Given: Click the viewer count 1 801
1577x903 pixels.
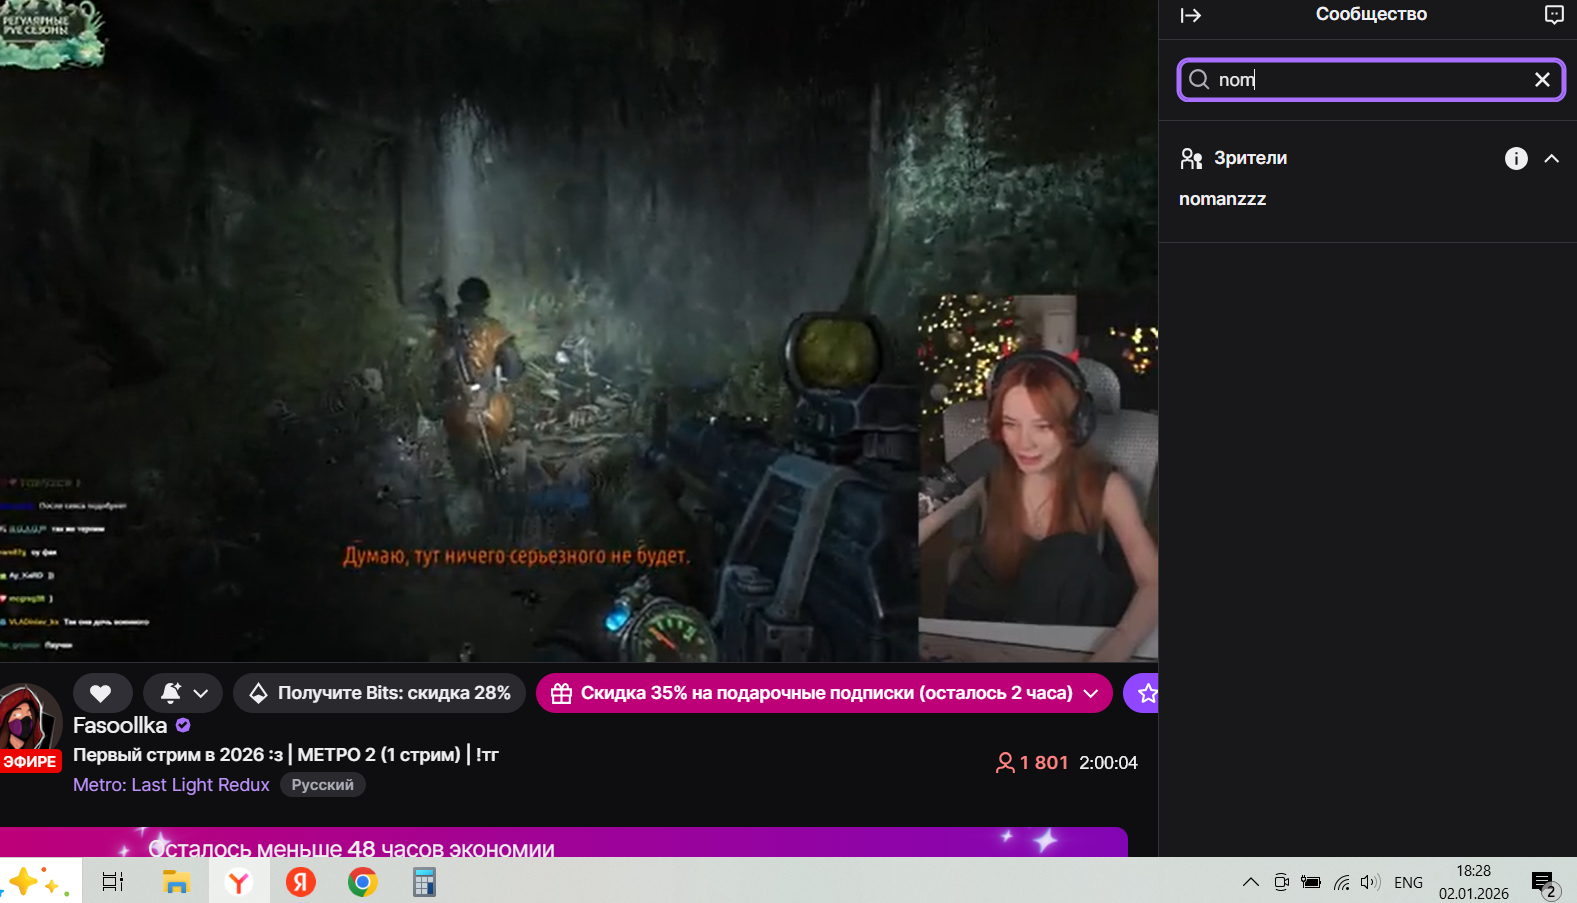Looking at the screenshot, I should (1032, 763).
